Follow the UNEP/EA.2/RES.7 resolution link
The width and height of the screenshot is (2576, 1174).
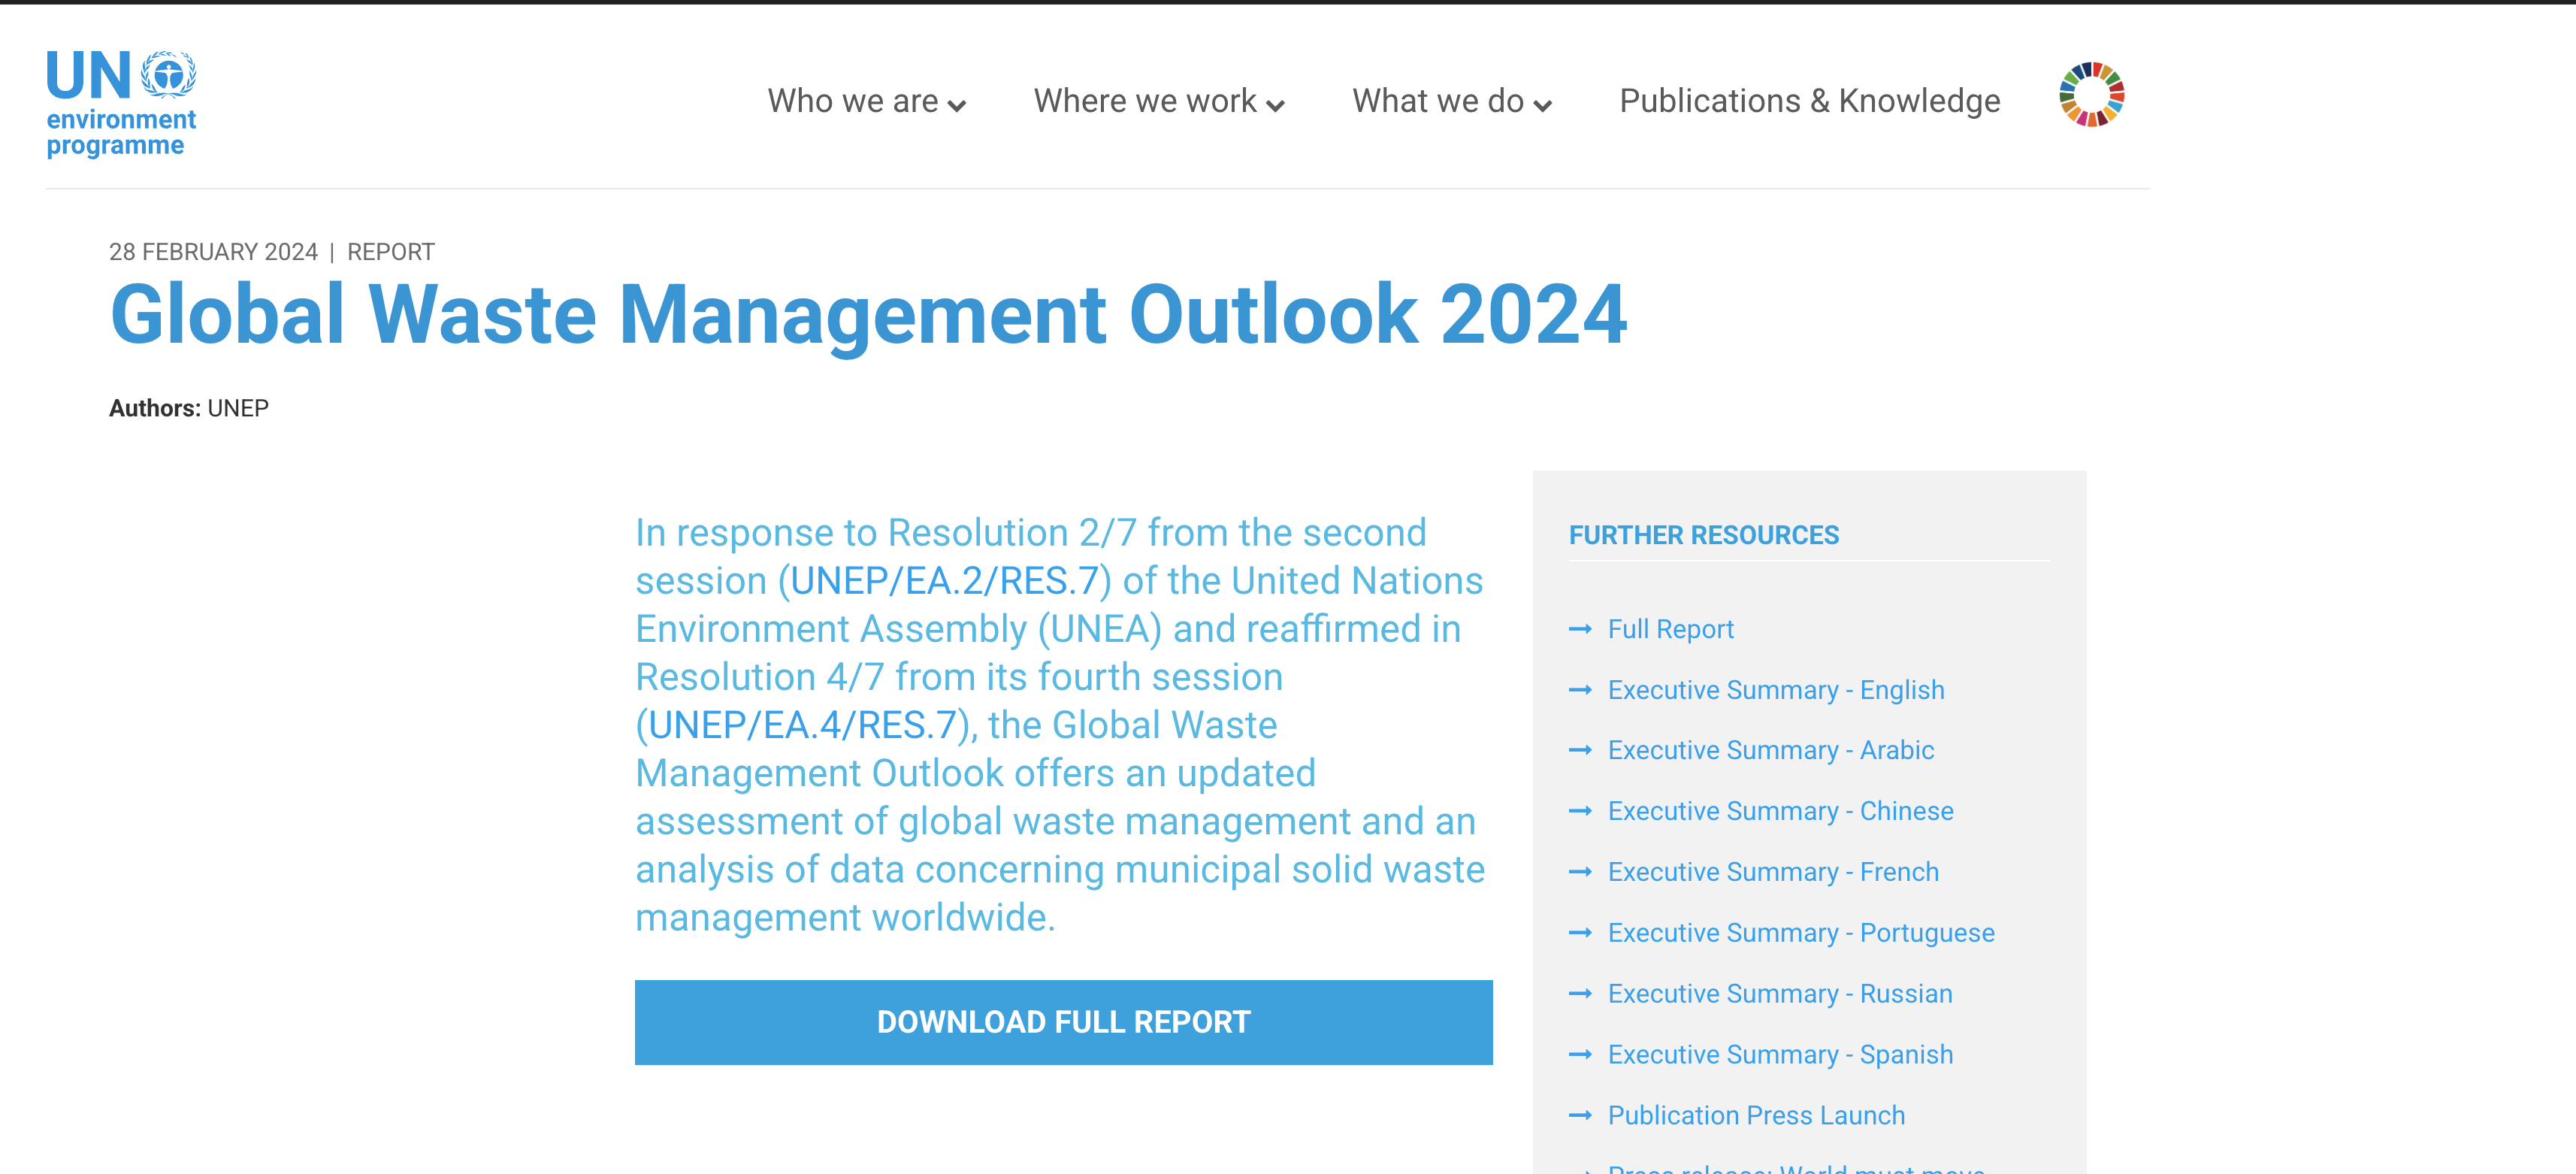pyautogui.click(x=945, y=581)
